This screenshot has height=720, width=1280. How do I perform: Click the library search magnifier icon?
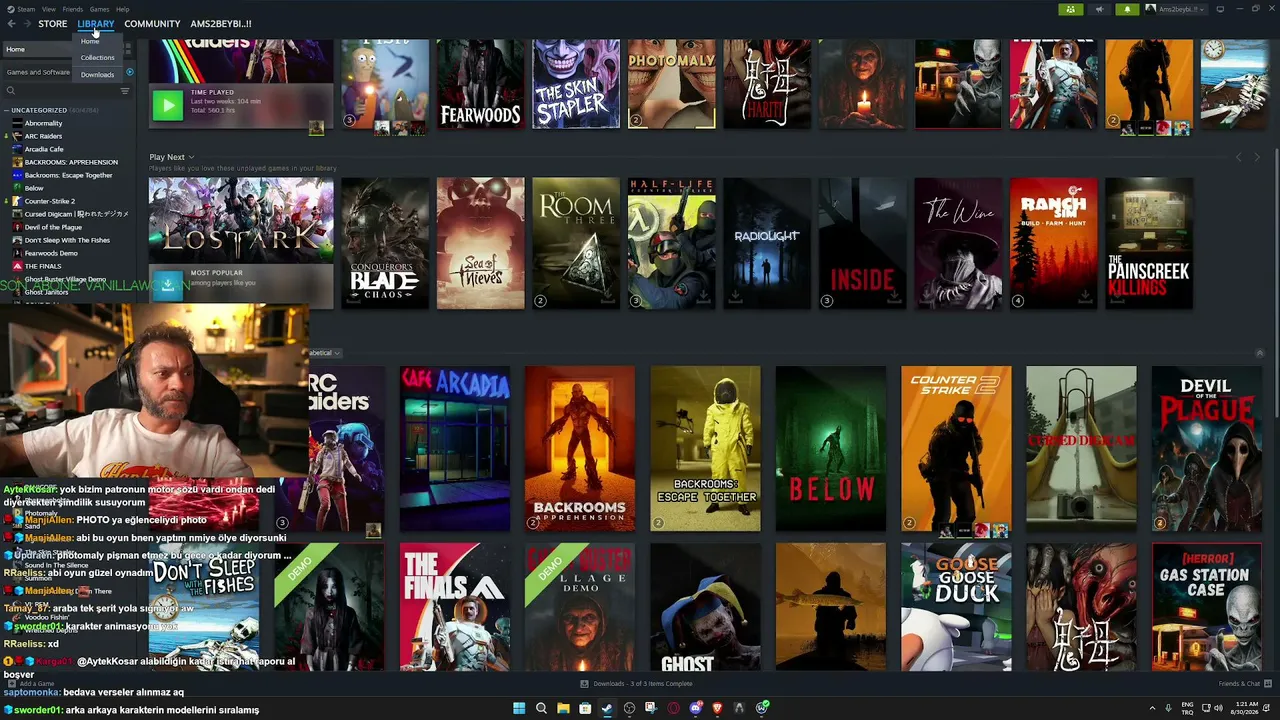click(11, 91)
